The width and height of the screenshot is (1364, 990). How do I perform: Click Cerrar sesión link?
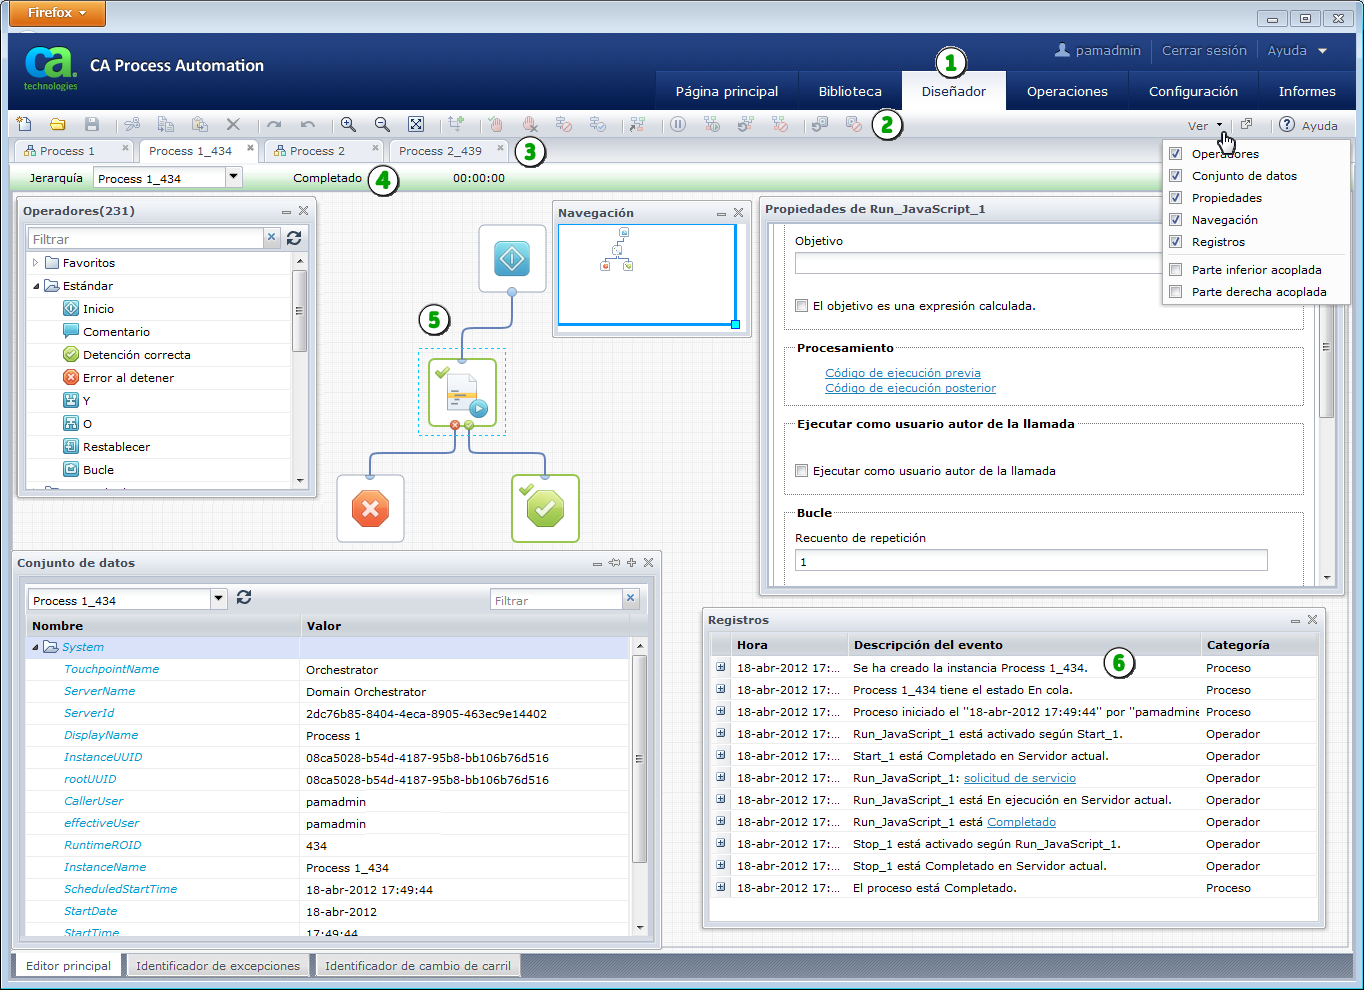(1204, 50)
